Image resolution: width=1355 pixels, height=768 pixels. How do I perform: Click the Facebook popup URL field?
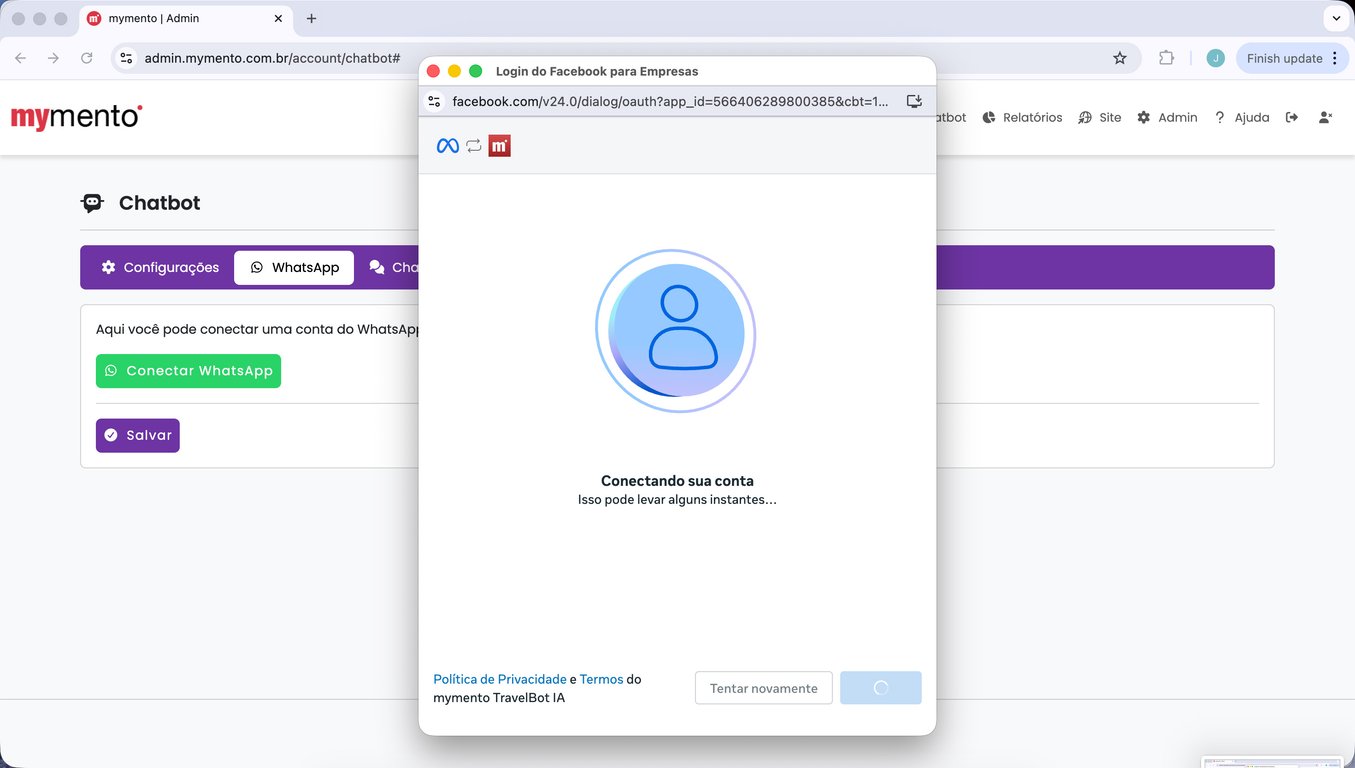click(x=670, y=101)
